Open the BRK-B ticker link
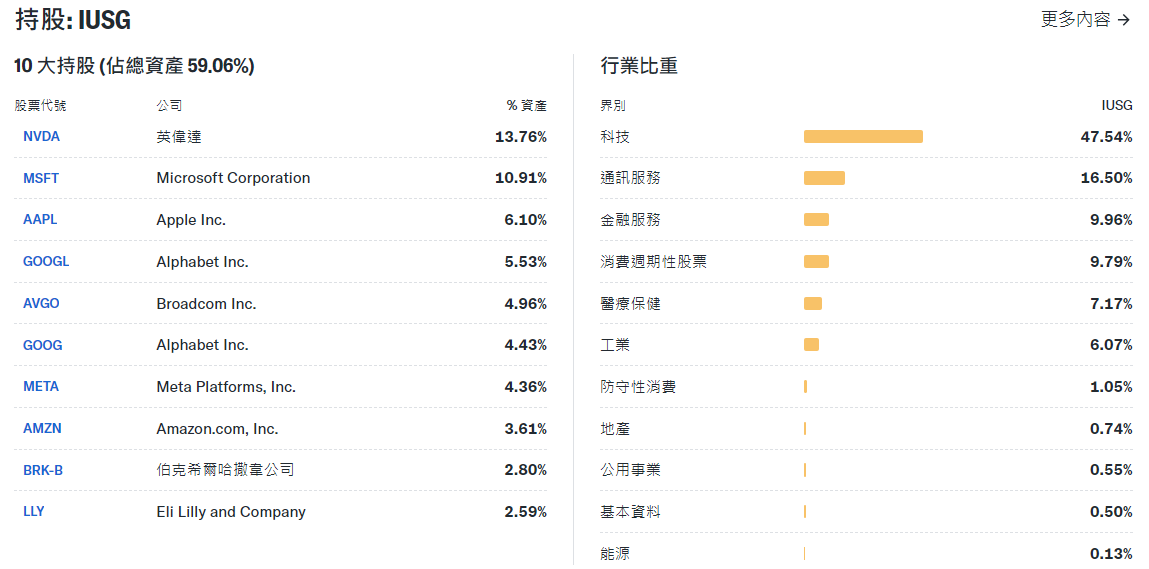This screenshot has width=1149, height=569. point(43,470)
